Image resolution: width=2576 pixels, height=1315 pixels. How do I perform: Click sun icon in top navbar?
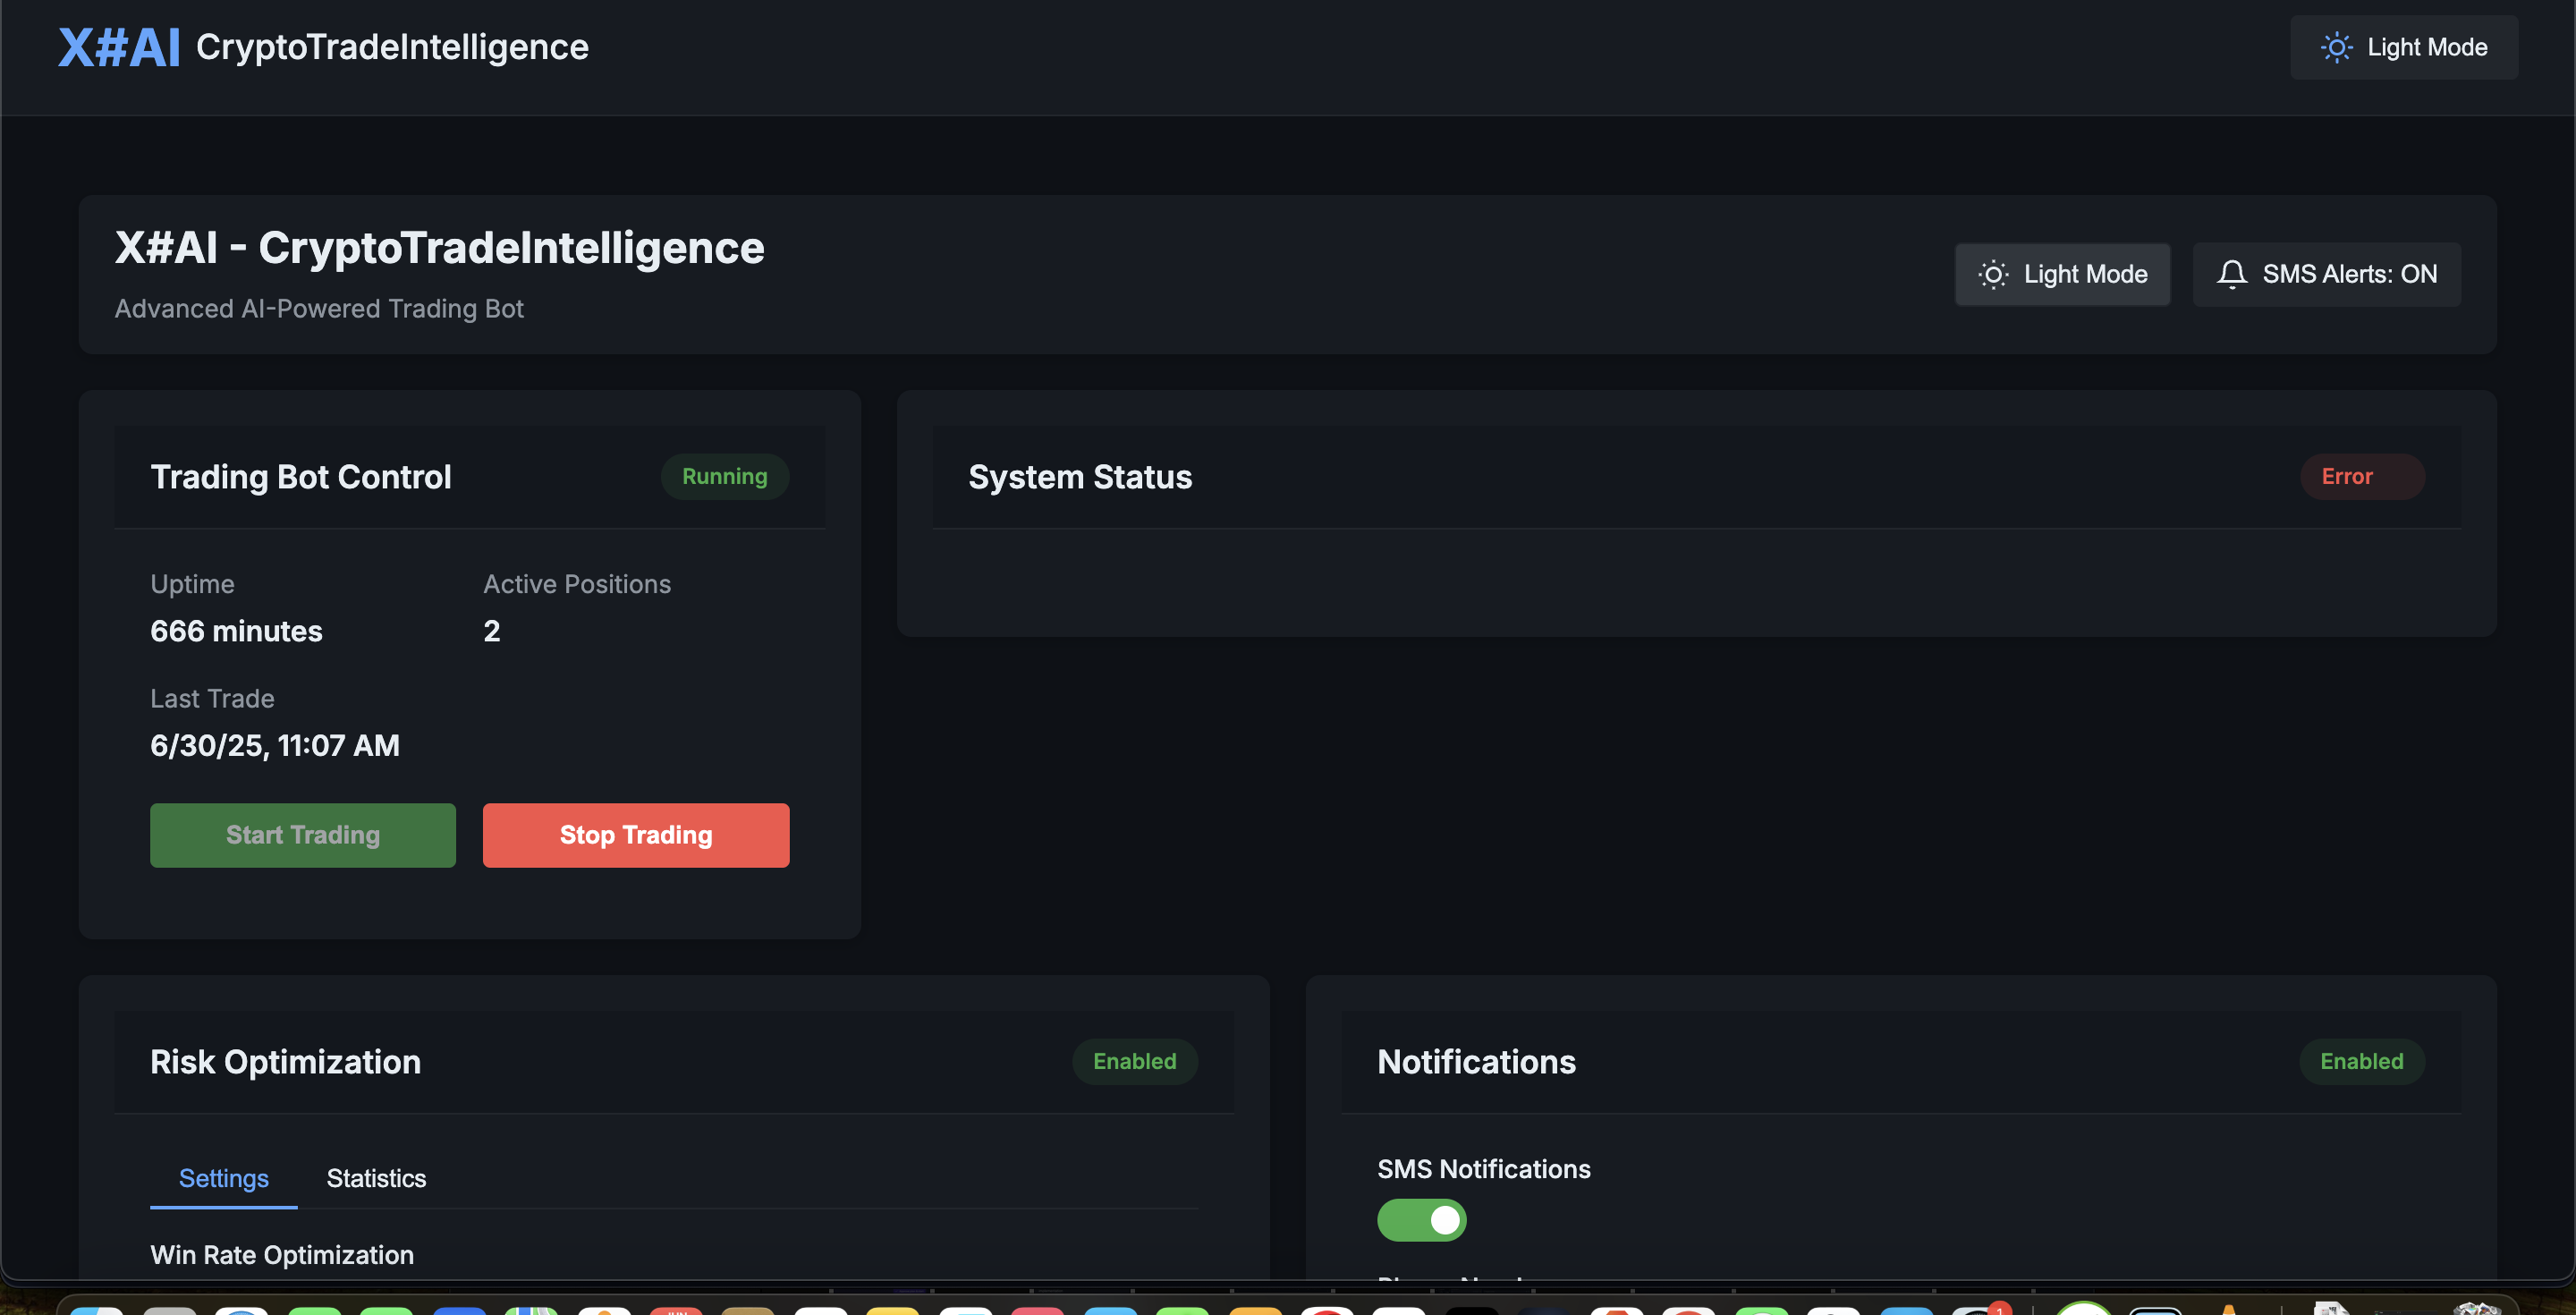click(2336, 47)
